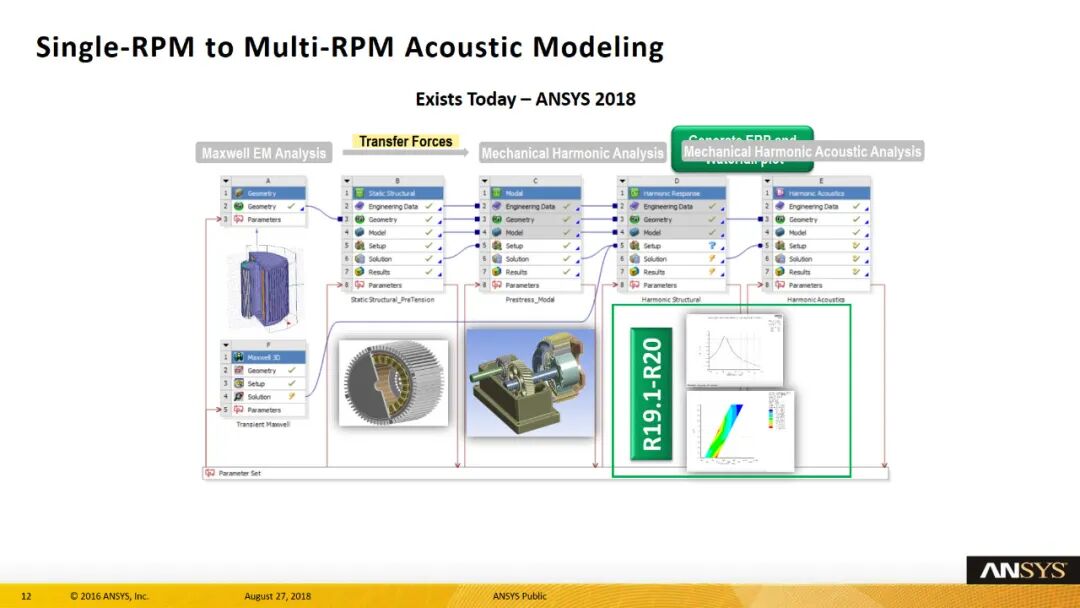Click the Harmonic Acoustics icon in system E
The width and height of the screenshot is (1080, 608).
[x=779, y=193]
